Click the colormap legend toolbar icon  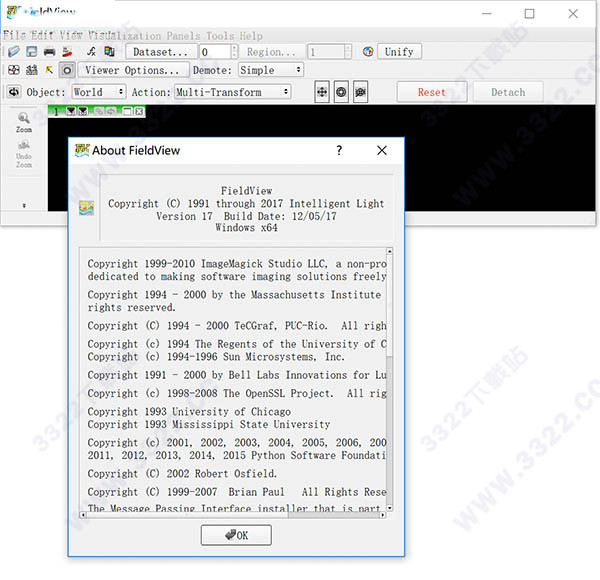click(x=109, y=51)
